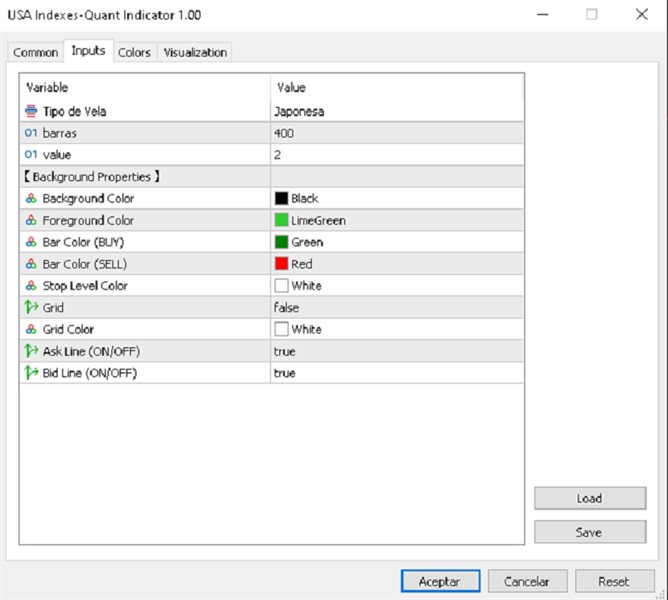The image size is (668, 600).
Task: Select the 'Tipo de Vela' variable name
Action: pos(75,112)
